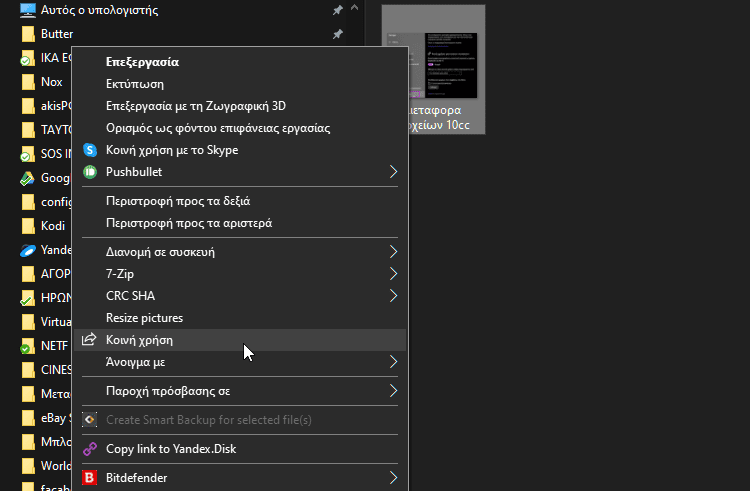Expand the 7-Zip submenu arrow
The width and height of the screenshot is (750, 491).
(393, 273)
